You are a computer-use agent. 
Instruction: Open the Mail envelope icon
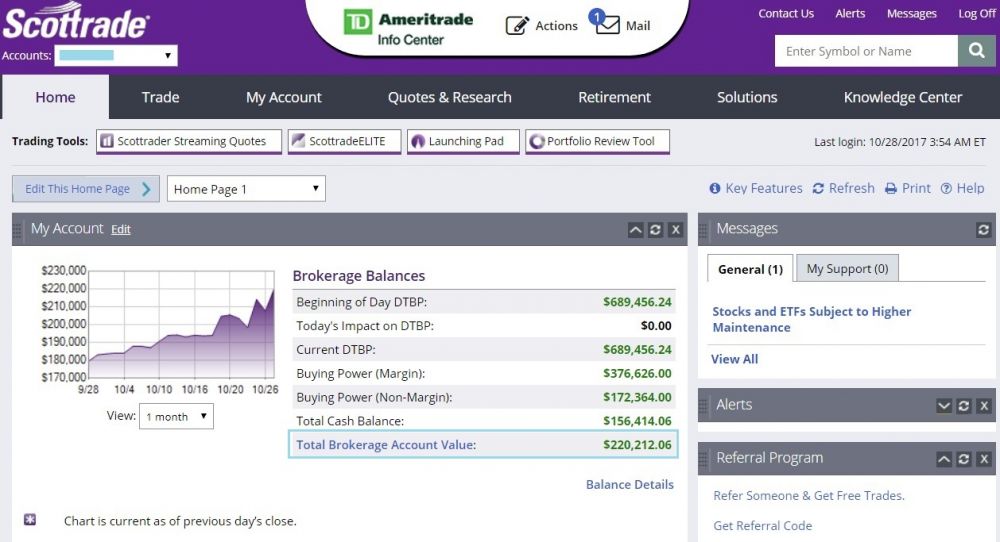pyautogui.click(x=607, y=25)
